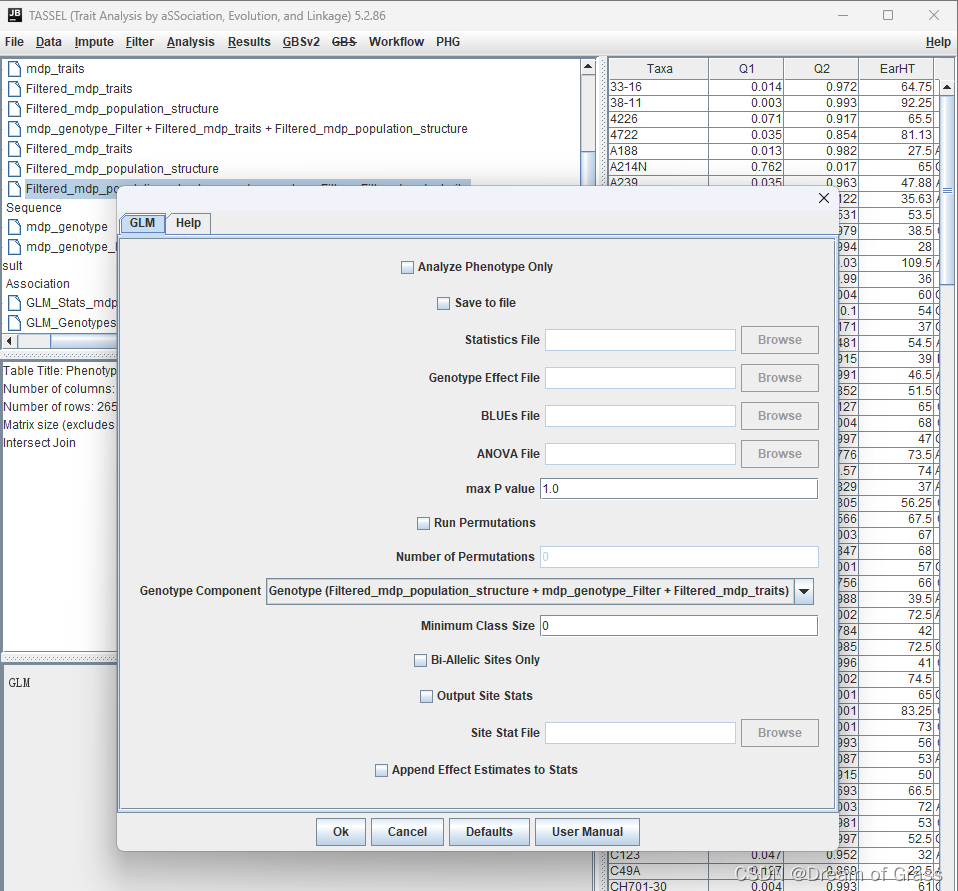Click the BLUEs File input field

click(x=640, y=416)
